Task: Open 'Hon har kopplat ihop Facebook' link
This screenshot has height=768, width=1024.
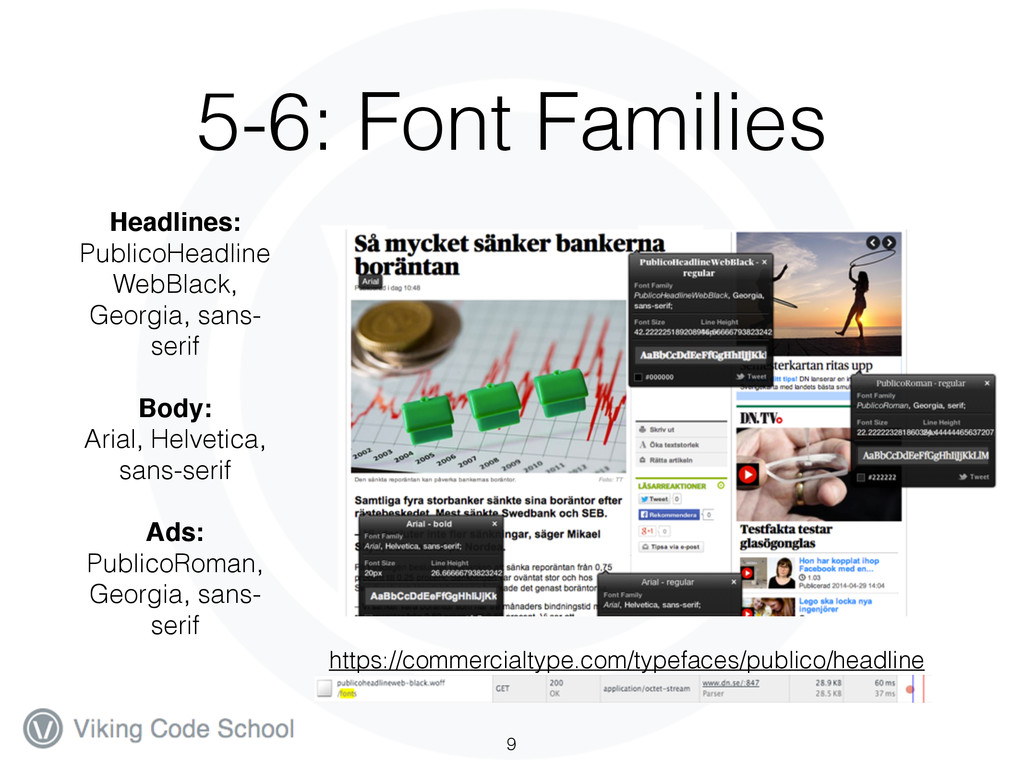Action: [x=839, y=565]
